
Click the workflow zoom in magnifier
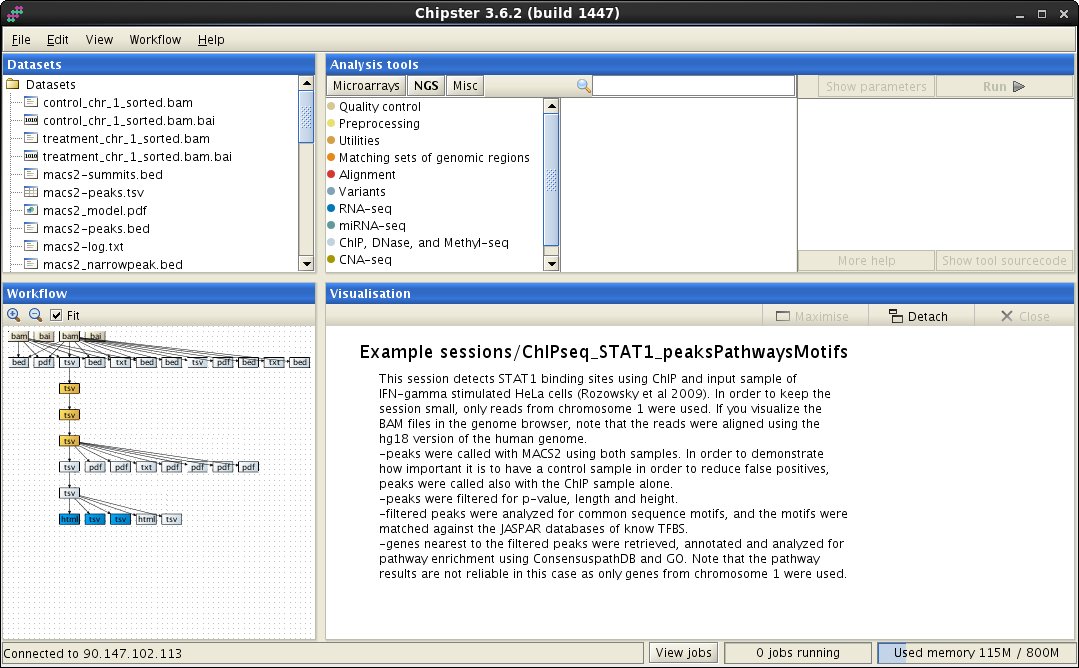tap(14, 315)
